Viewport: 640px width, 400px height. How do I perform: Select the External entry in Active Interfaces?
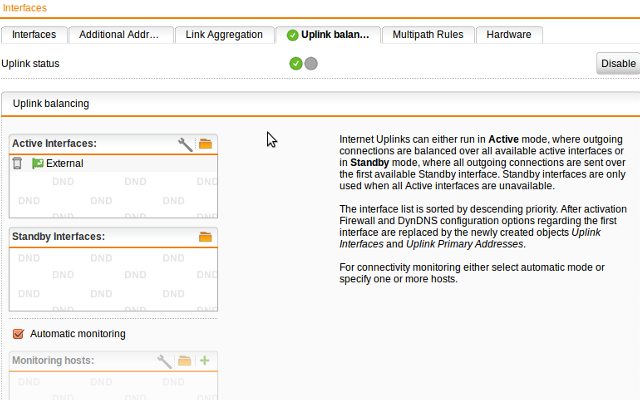pyautogui.click(x=65, y=163)
